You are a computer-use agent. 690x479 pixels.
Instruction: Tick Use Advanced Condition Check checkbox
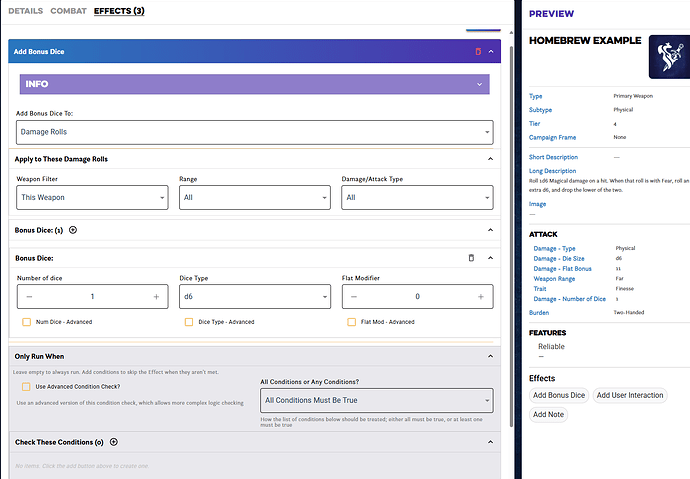click(x=26, y=387)
